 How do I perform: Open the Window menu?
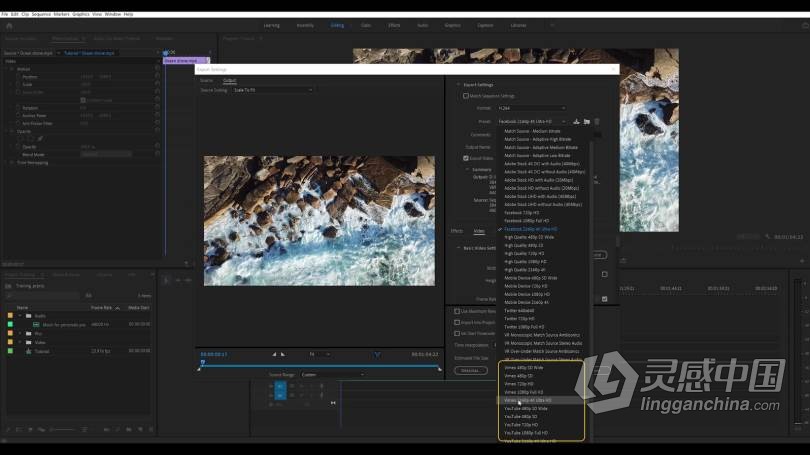[113, 14]
